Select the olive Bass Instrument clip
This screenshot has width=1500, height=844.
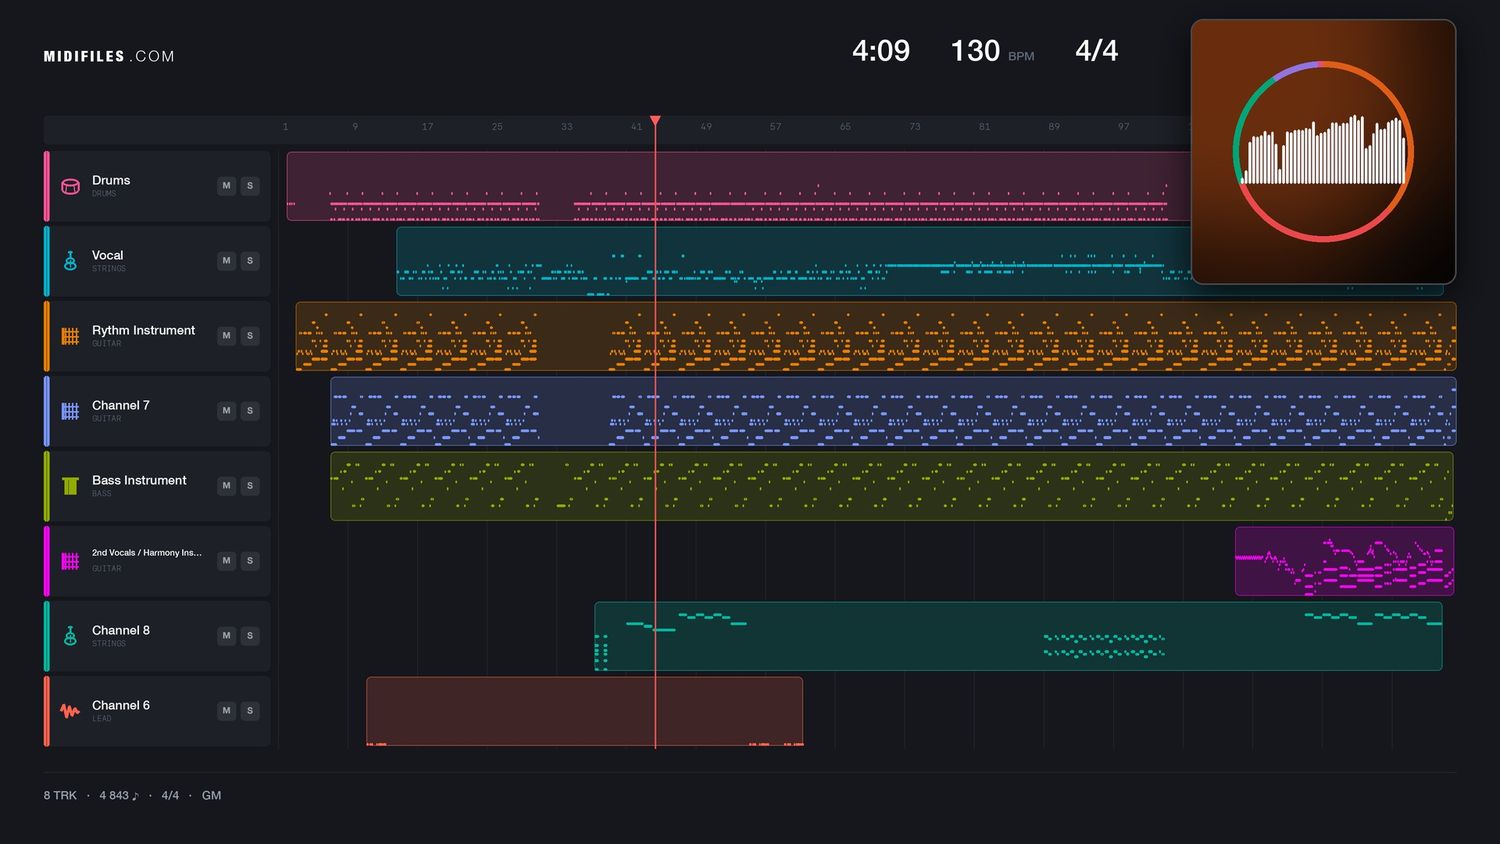(892, 486)
